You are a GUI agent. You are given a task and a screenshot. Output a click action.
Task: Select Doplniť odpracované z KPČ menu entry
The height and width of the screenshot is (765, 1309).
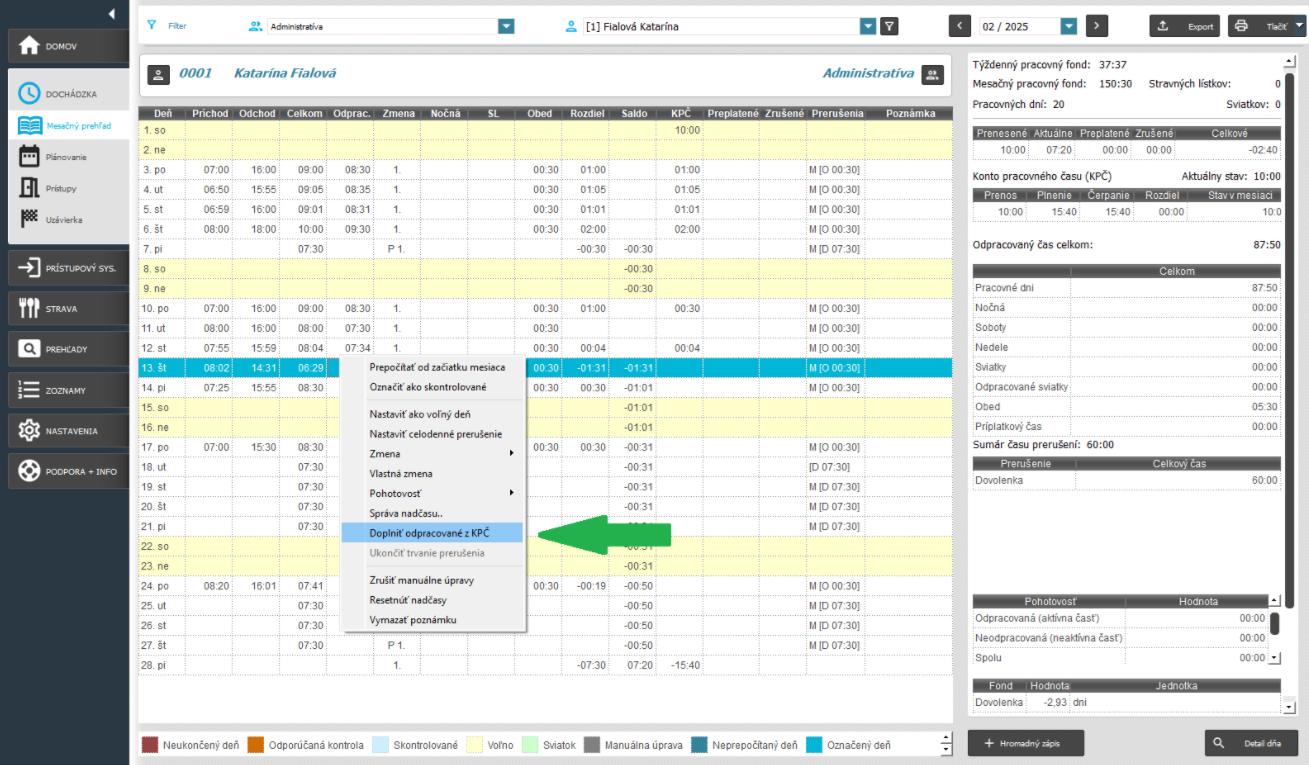point(430,533)
